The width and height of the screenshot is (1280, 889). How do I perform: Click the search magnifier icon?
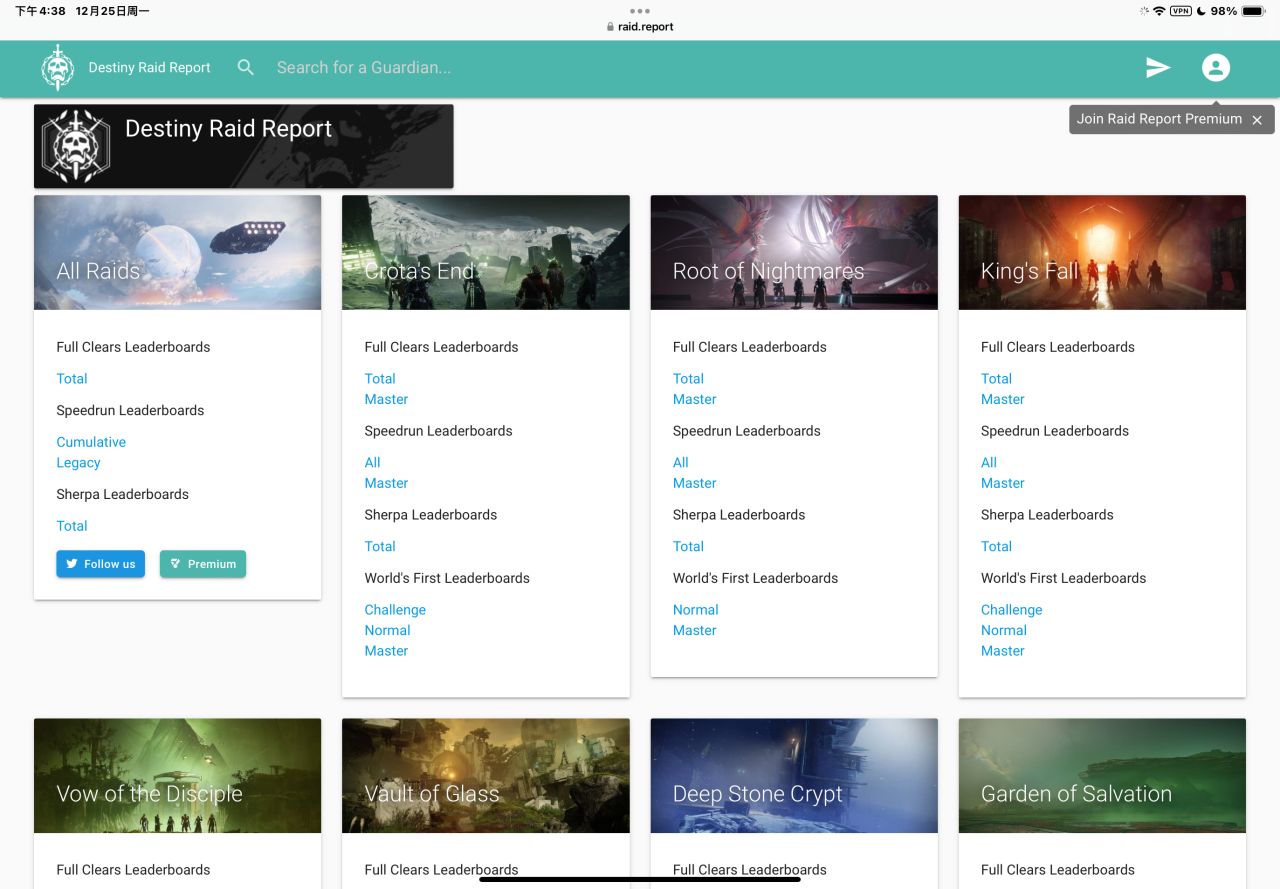click(x=246, y=68)
